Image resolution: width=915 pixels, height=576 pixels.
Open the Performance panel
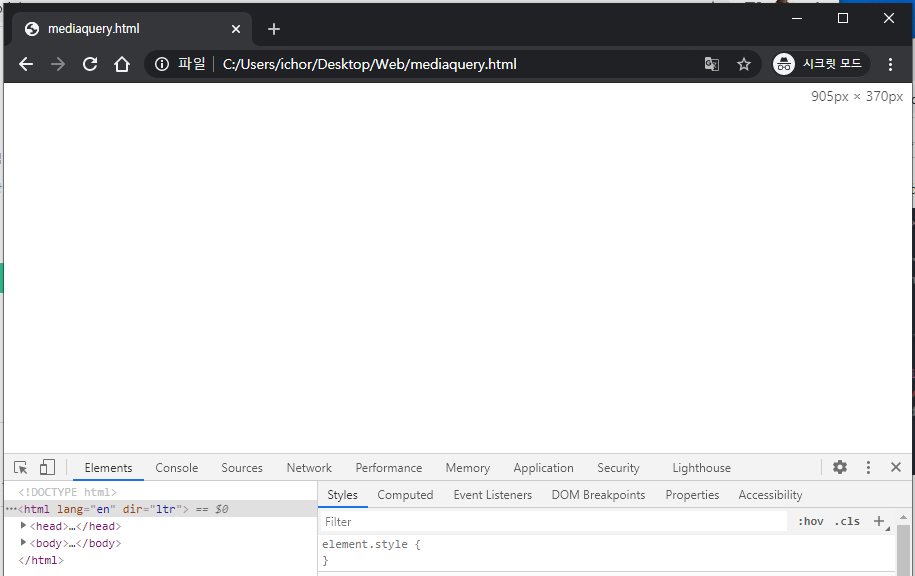tap(389, 468)
